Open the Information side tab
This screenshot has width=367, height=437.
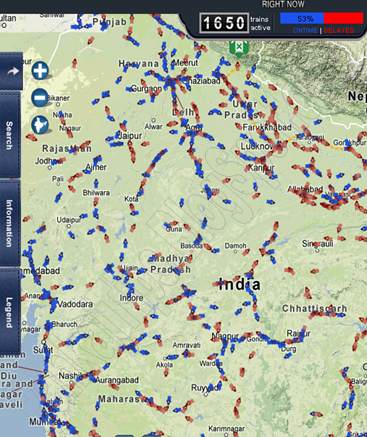(x=9, y=223)
